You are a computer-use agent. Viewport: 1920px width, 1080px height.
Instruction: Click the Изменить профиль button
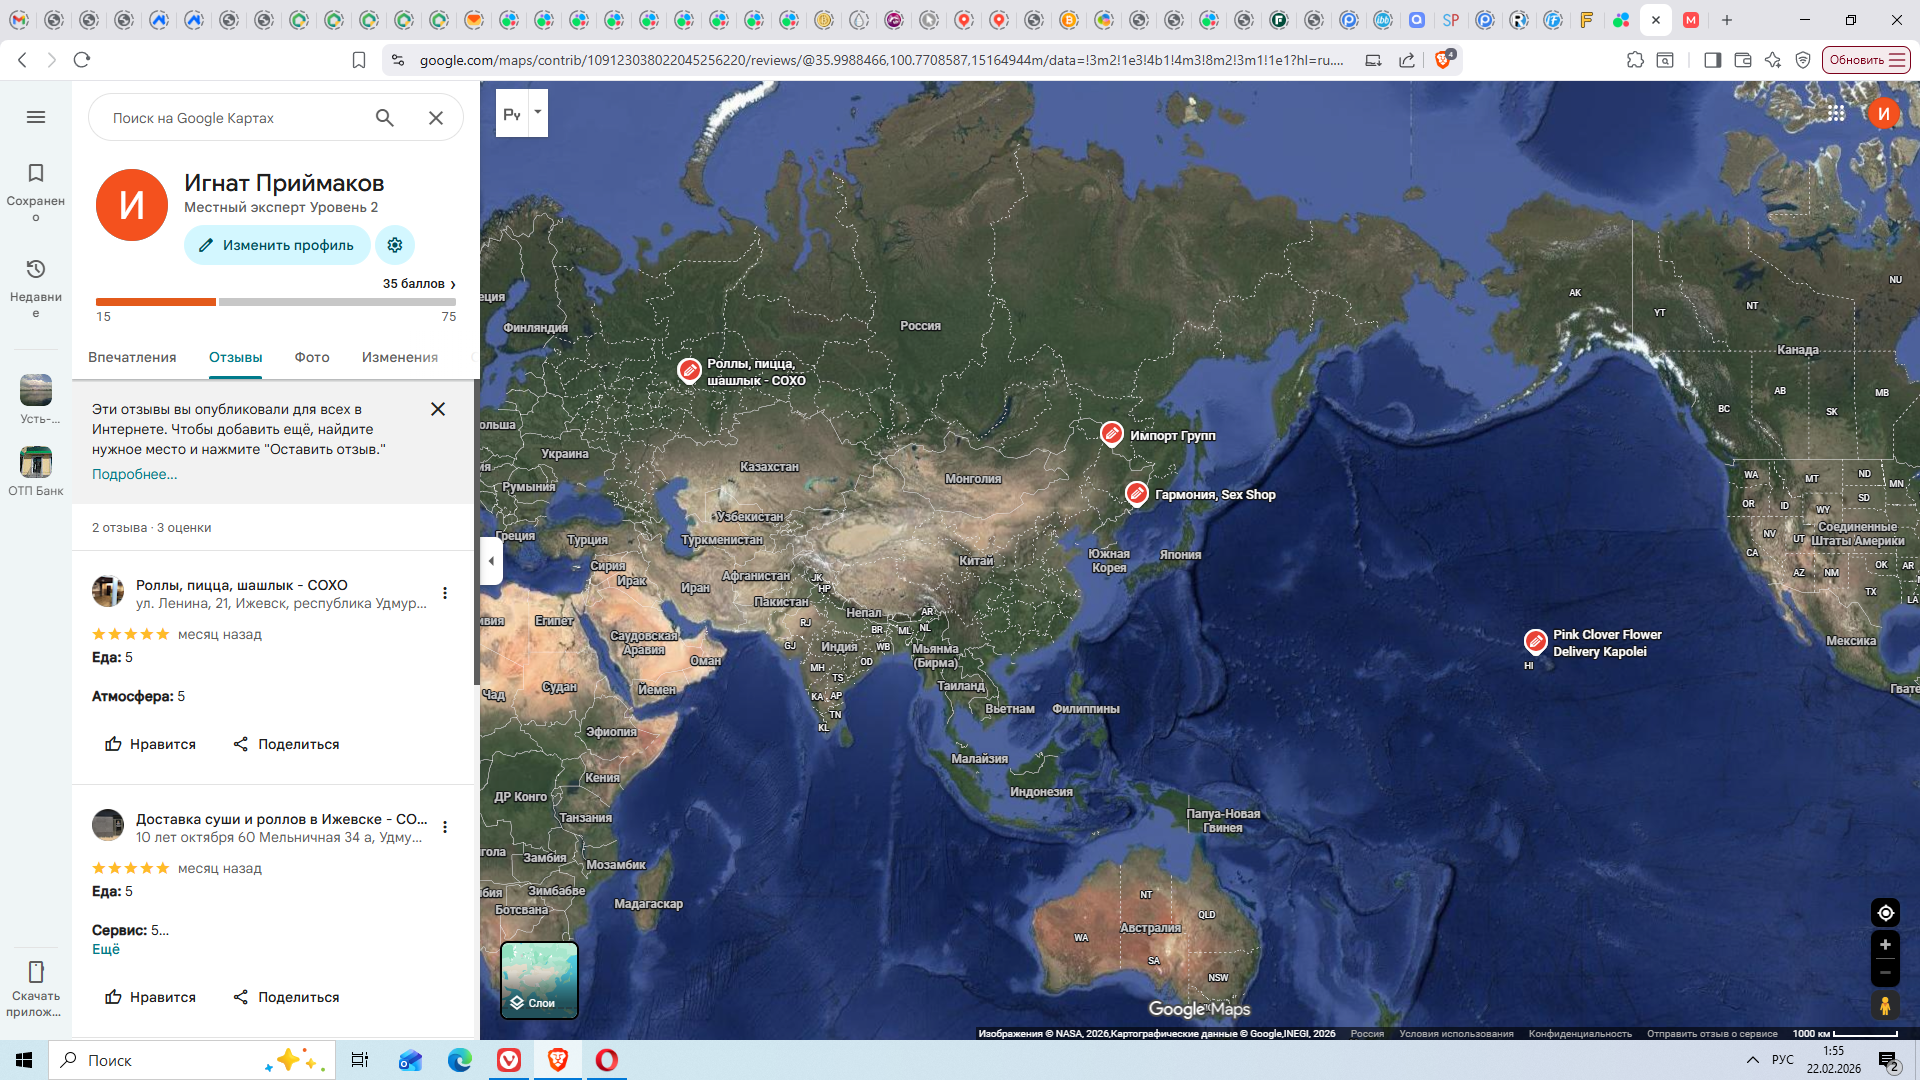click(x=277, y=245)
